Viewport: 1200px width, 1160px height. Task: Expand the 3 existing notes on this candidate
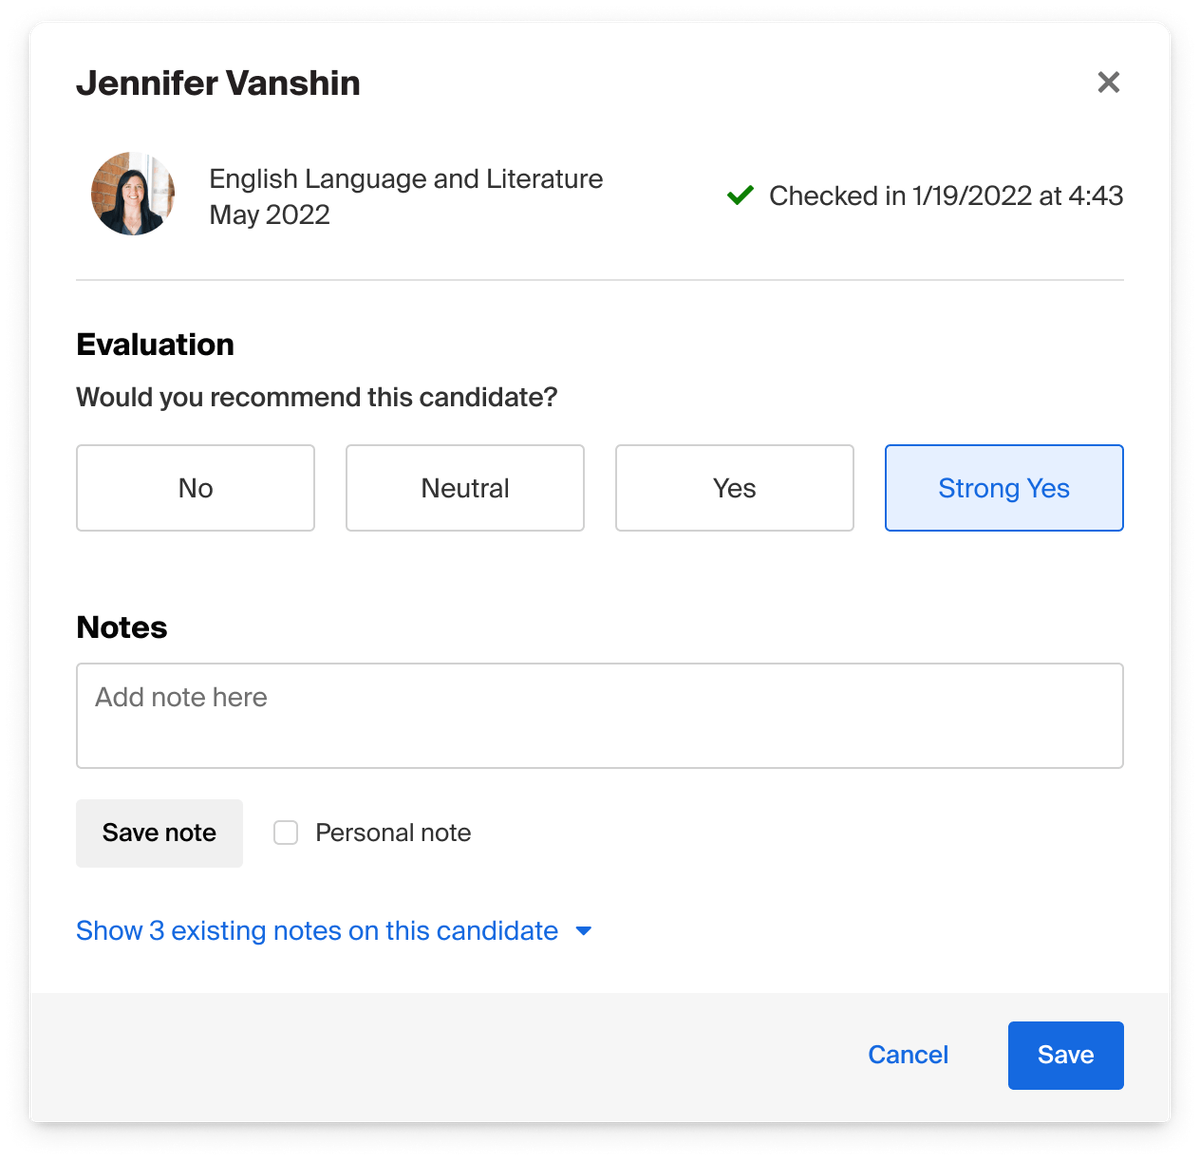click(x=316, y=931)
